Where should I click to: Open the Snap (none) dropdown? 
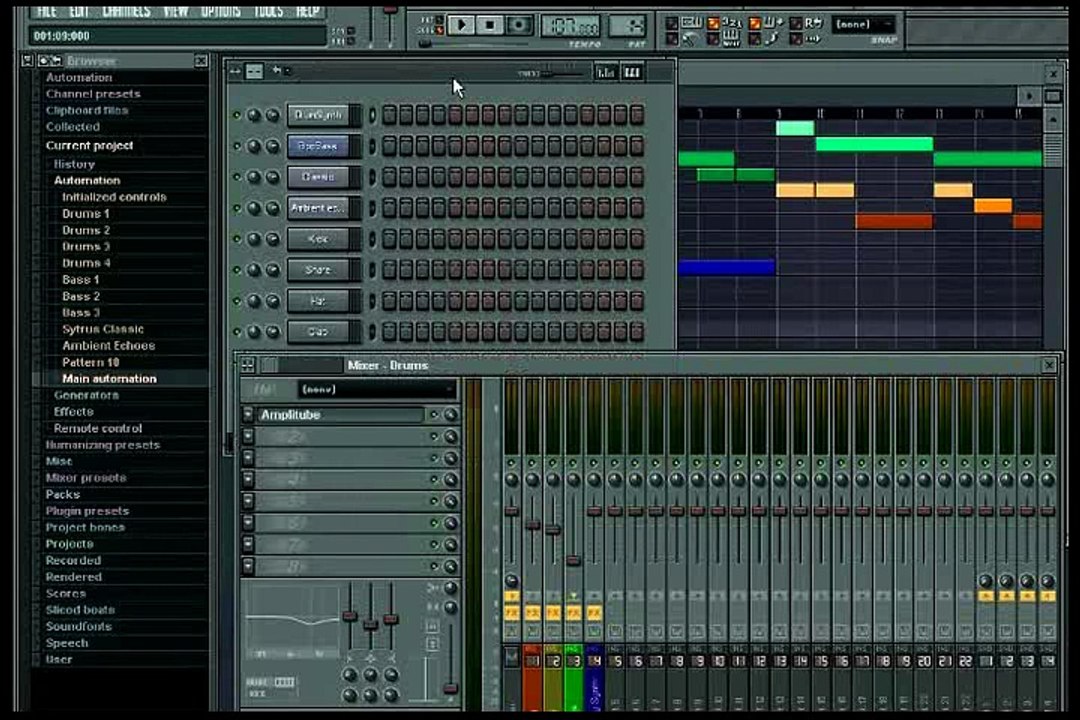coord(864,24)
